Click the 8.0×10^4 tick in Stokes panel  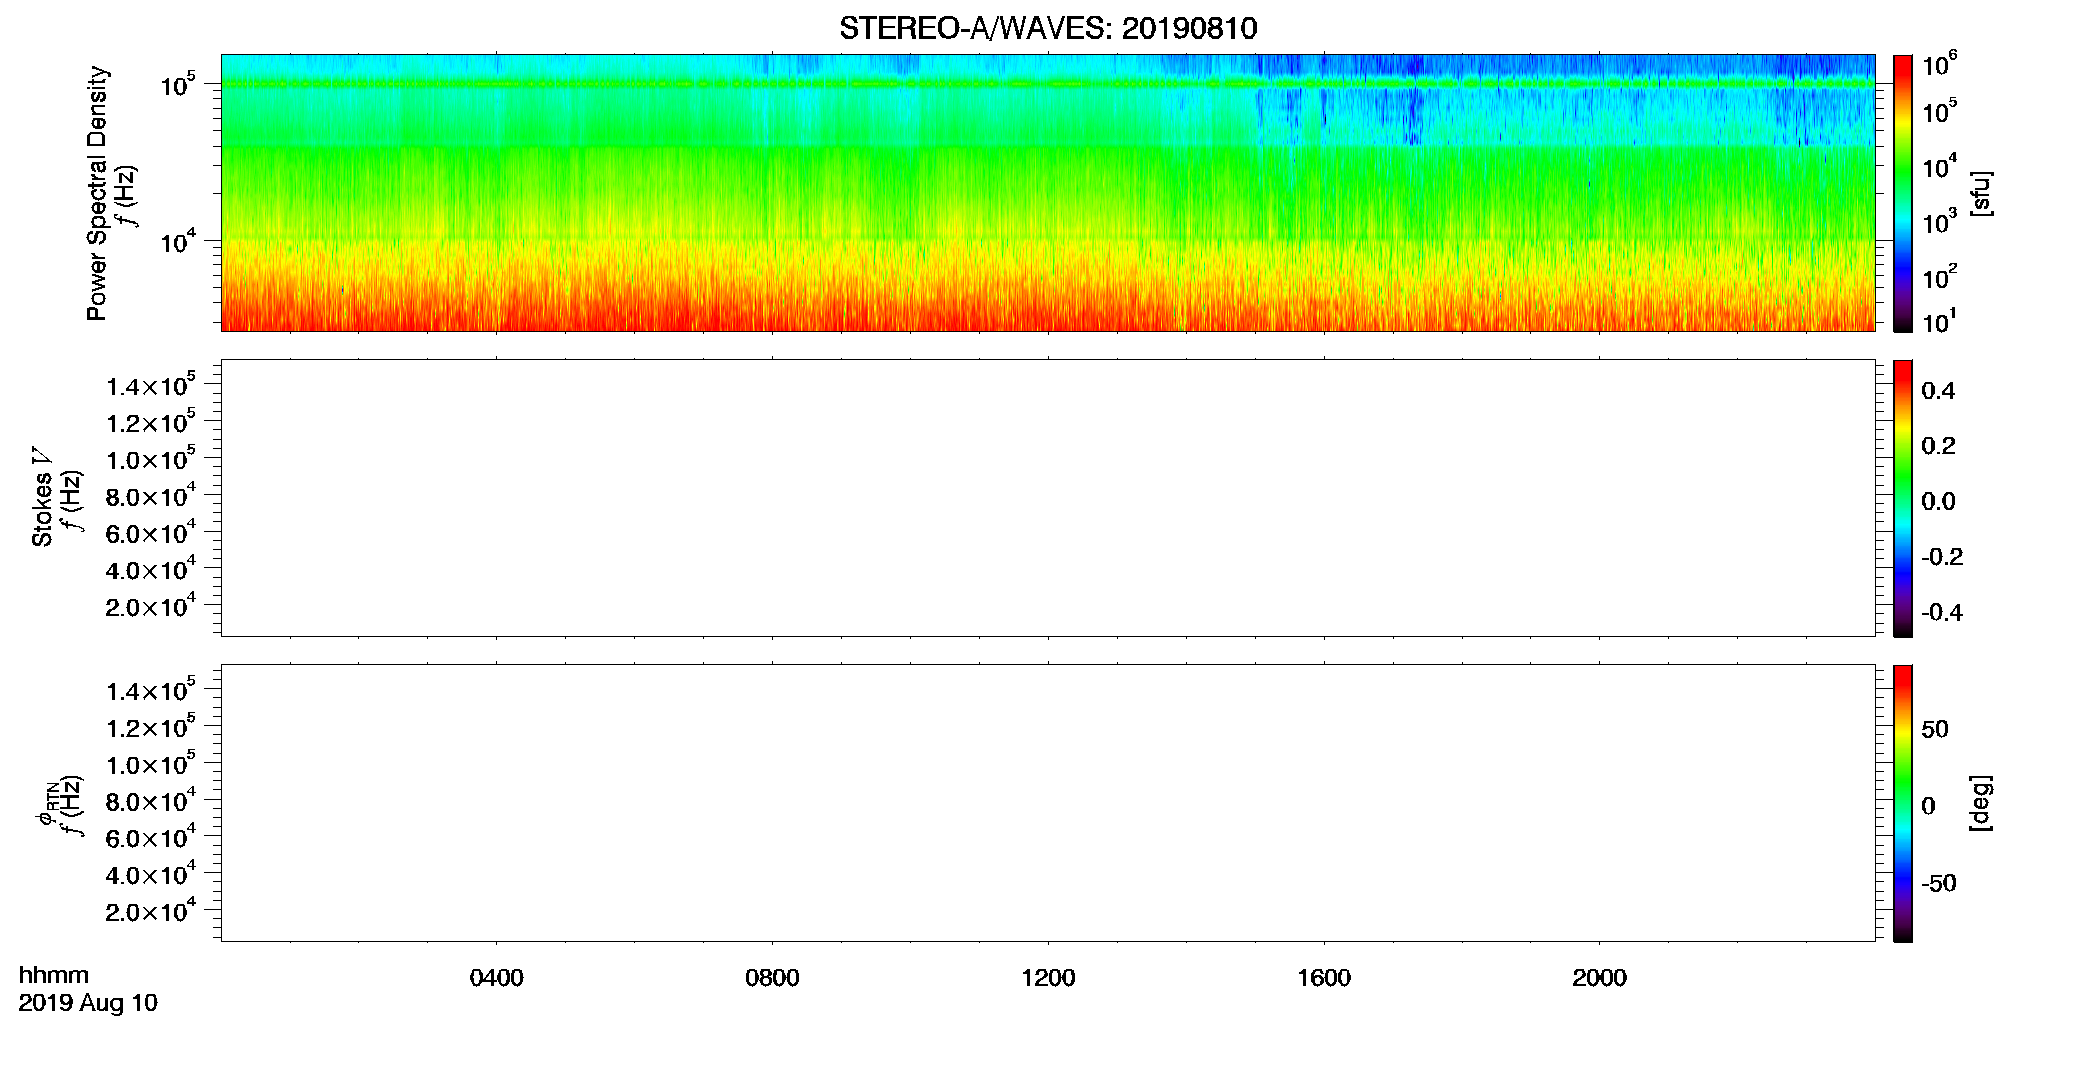(151, 495)
